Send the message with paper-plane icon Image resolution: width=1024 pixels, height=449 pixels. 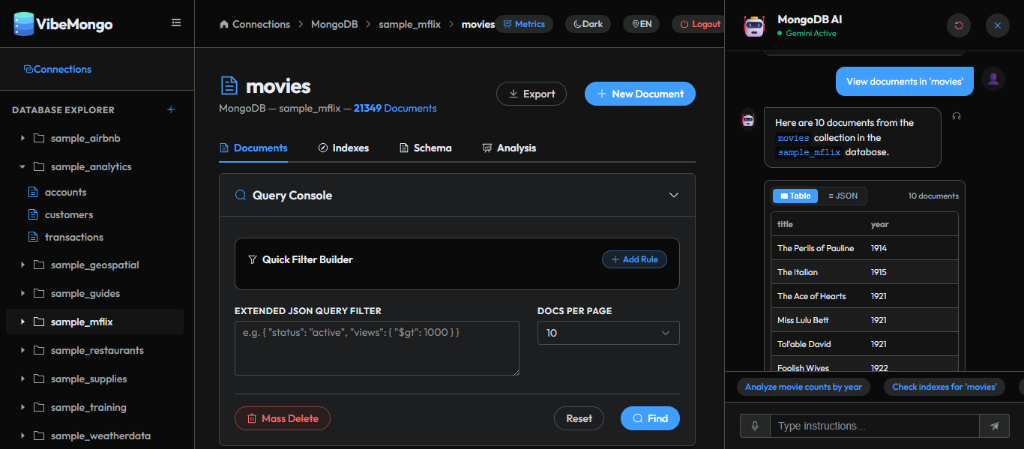pos(995,426)
